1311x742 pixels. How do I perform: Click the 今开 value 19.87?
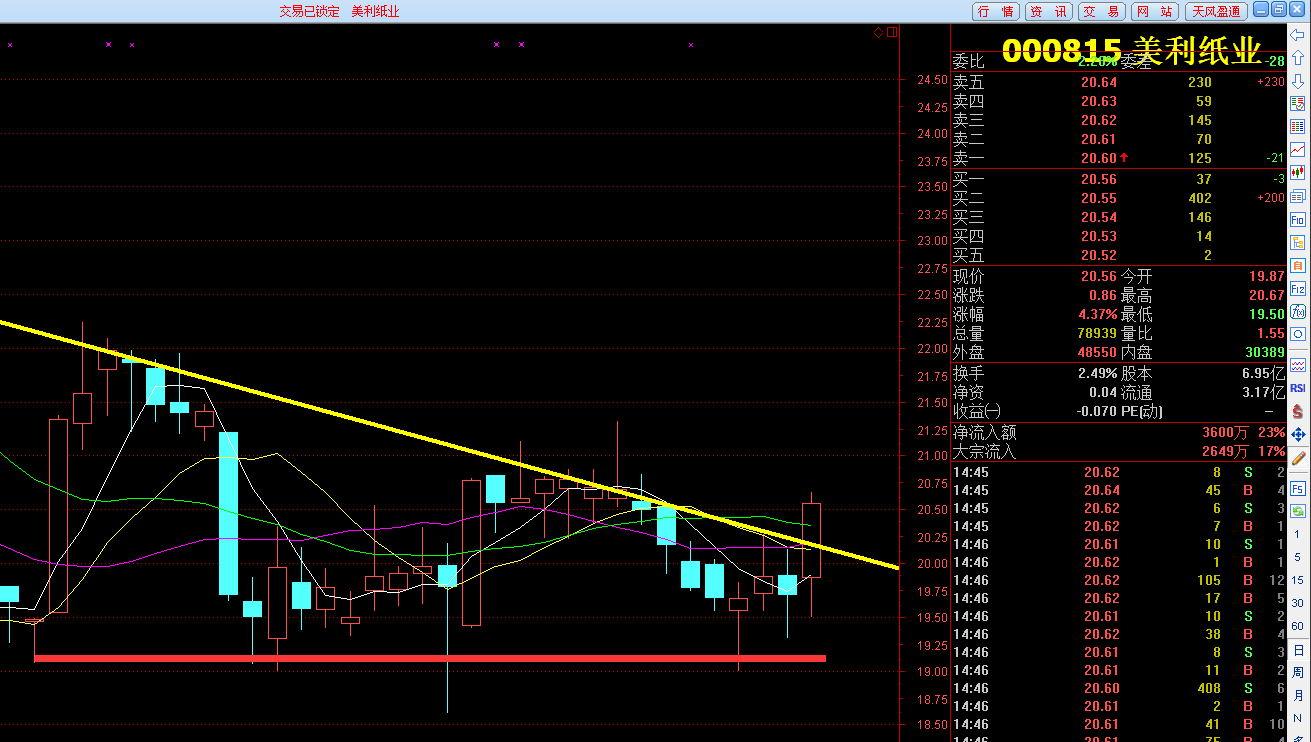tap(1266, 277)
